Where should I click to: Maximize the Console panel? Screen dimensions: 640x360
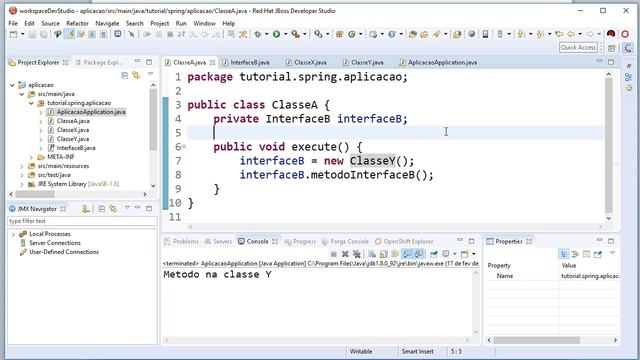(471, 241)
